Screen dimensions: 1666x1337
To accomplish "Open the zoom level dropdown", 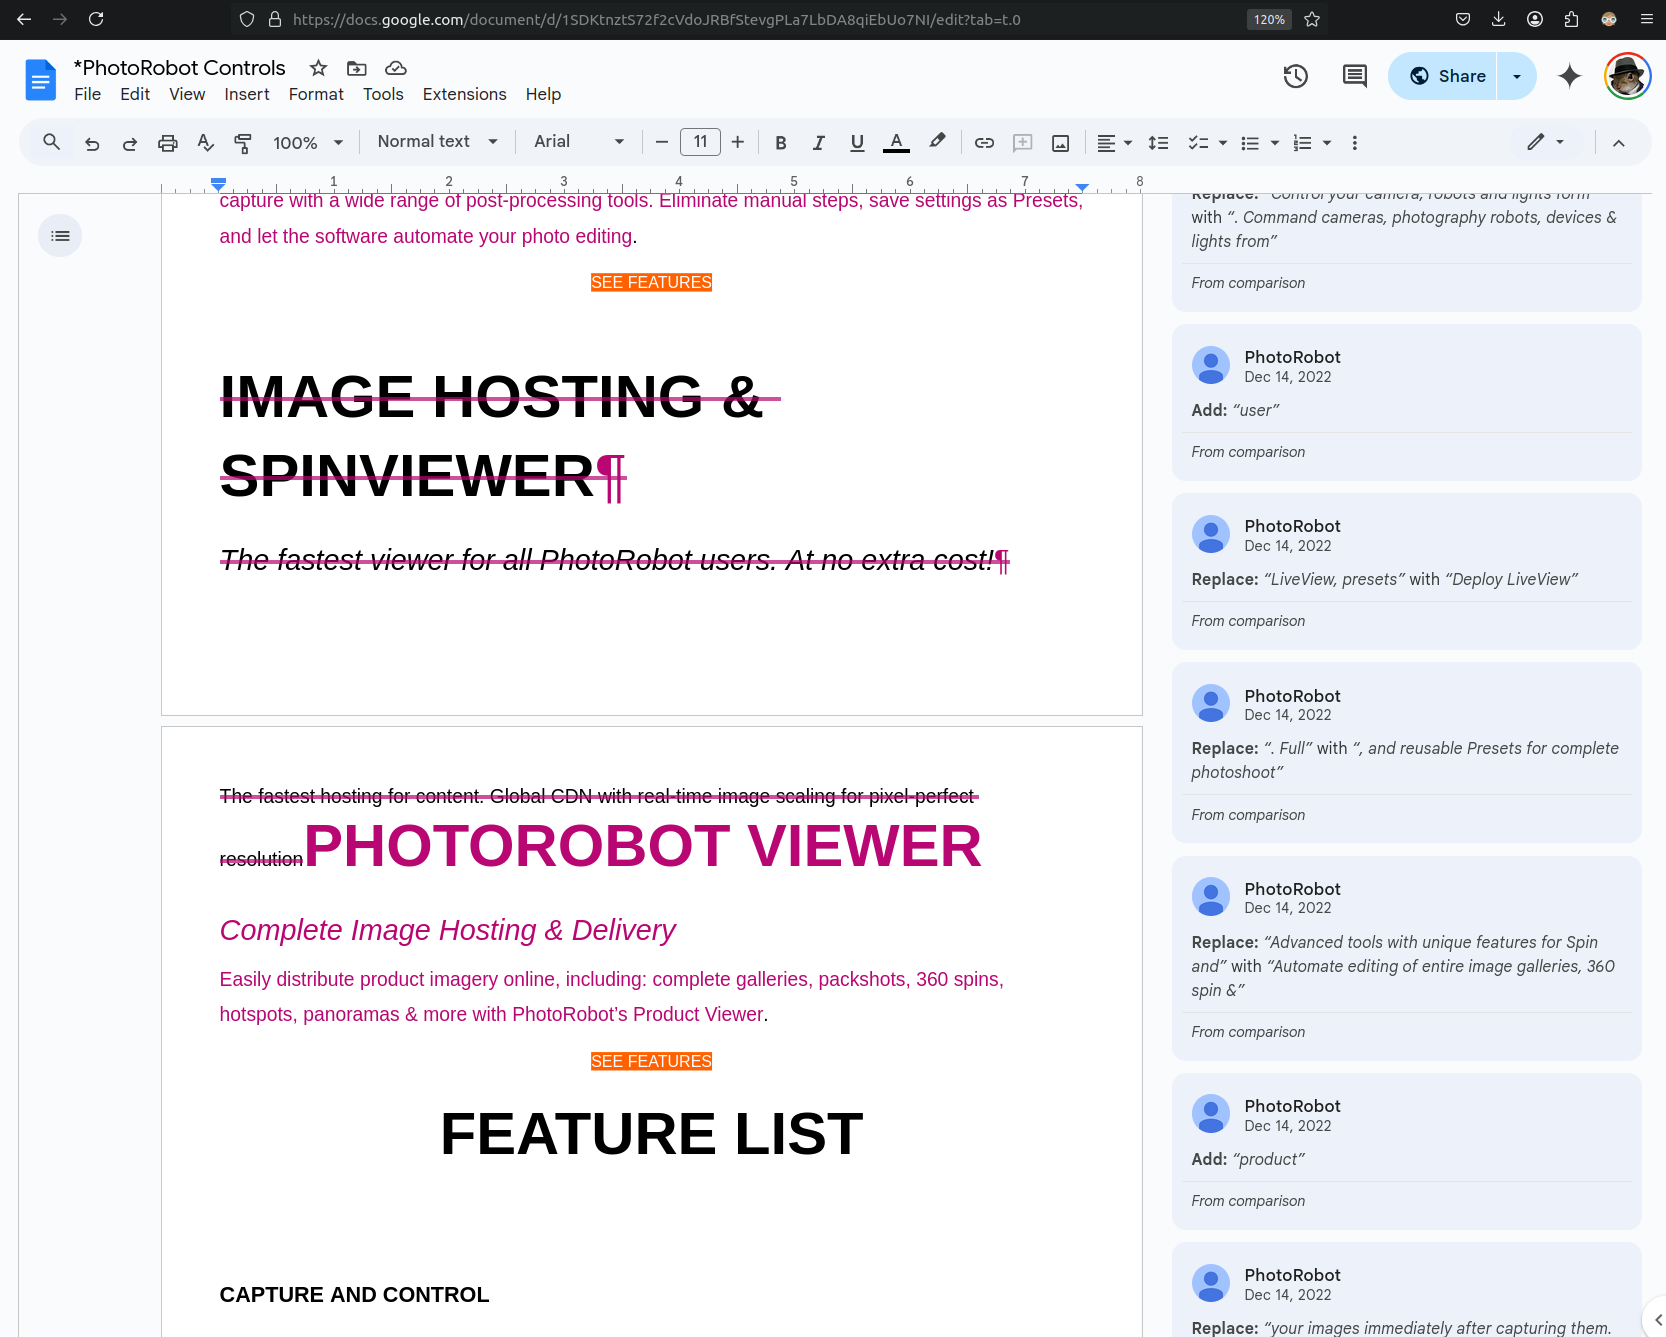I will [308, 143].
